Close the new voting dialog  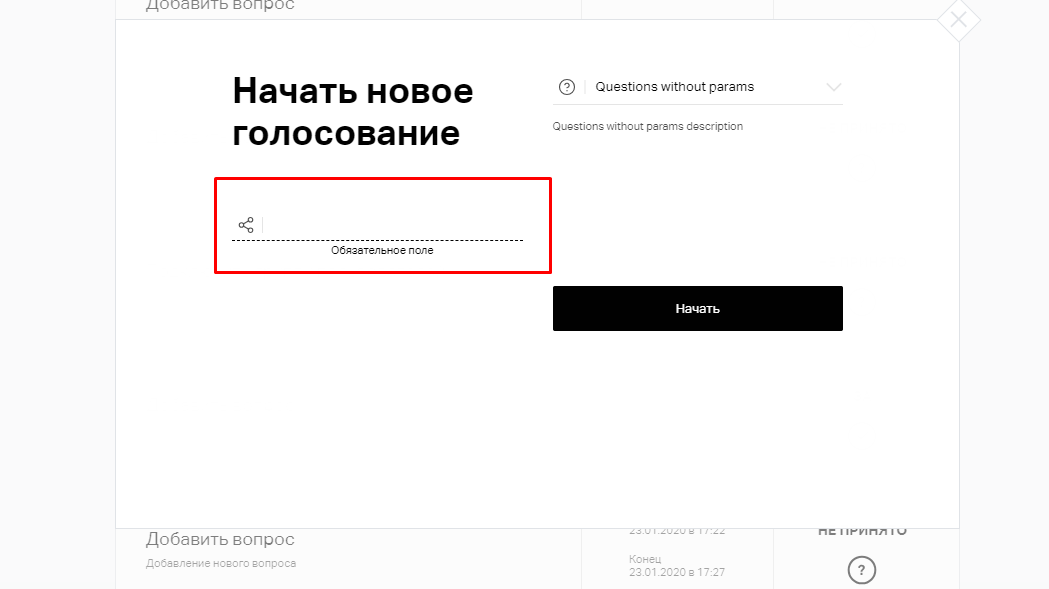click(x=958, y=20)
